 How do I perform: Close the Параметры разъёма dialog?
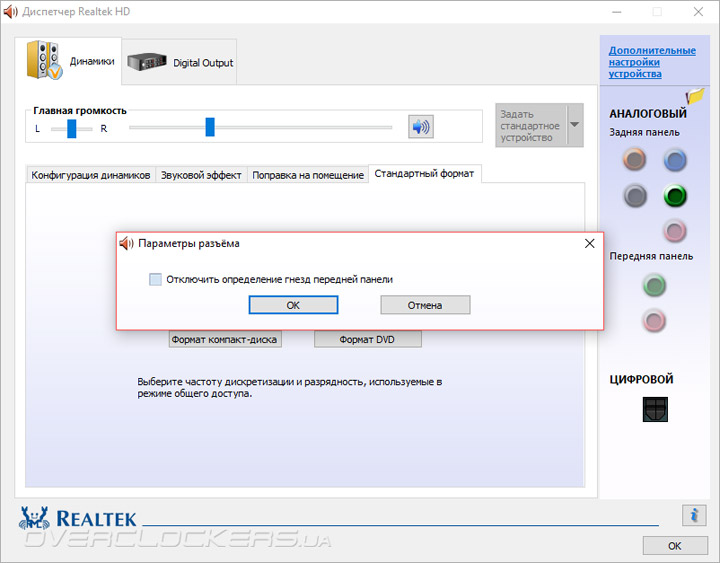(x=590, y=243)
